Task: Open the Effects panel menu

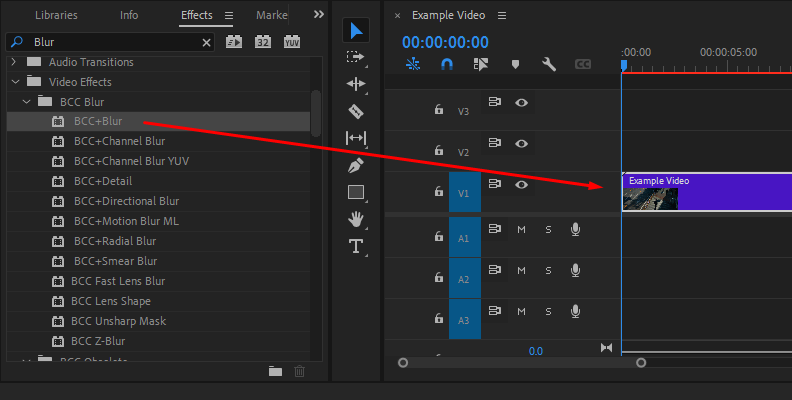Action: [x=229, y=16]
